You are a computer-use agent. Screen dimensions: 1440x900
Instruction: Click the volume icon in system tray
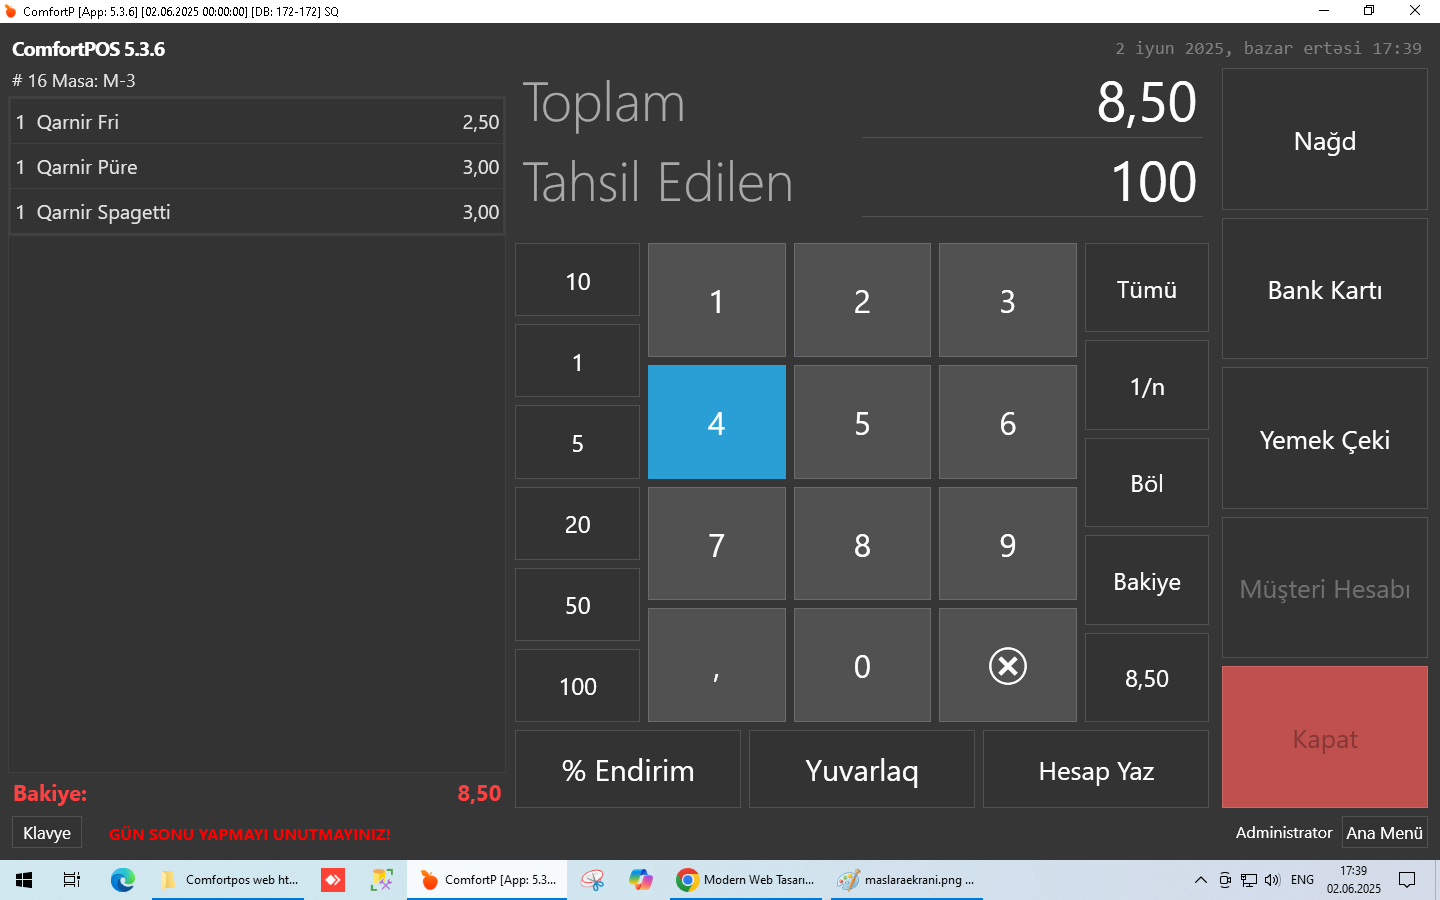pyautogui.click(x=1271, y=880)
